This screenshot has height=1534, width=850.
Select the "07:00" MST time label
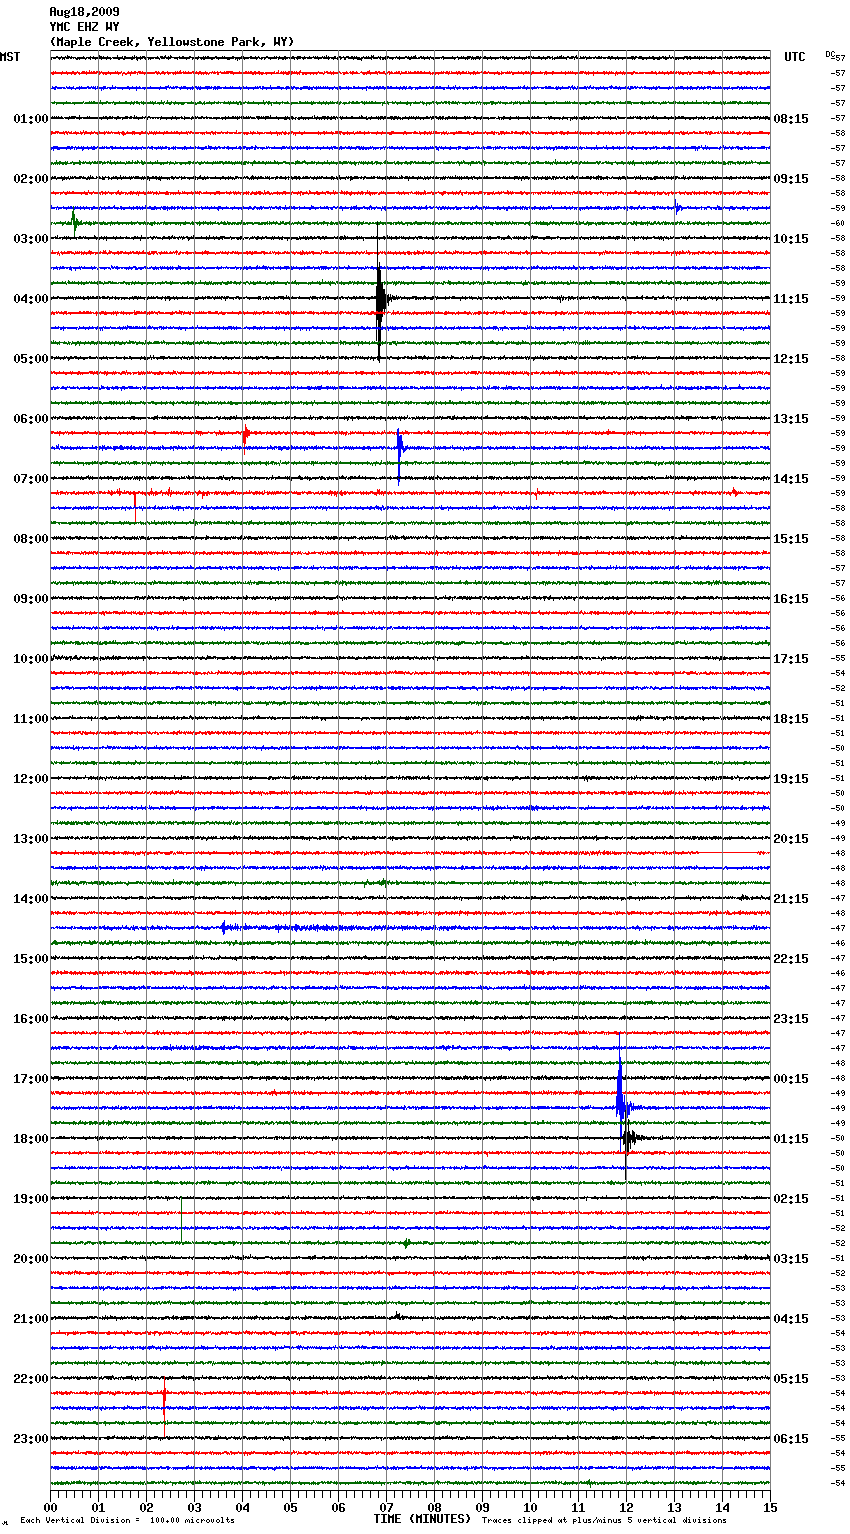(31, 479)
